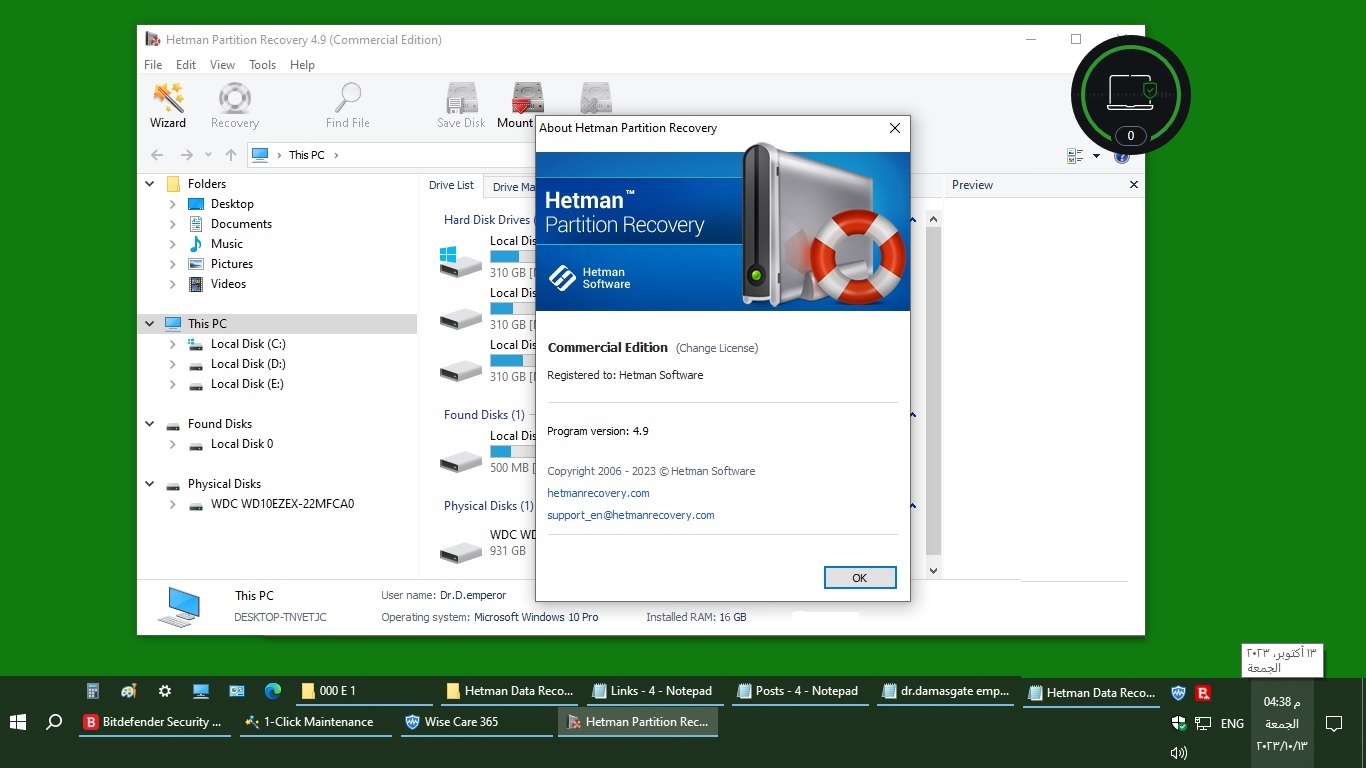Click the ENG language indicator
1366x768 pixels.
pyautogui.click(x=1232, y=723)
